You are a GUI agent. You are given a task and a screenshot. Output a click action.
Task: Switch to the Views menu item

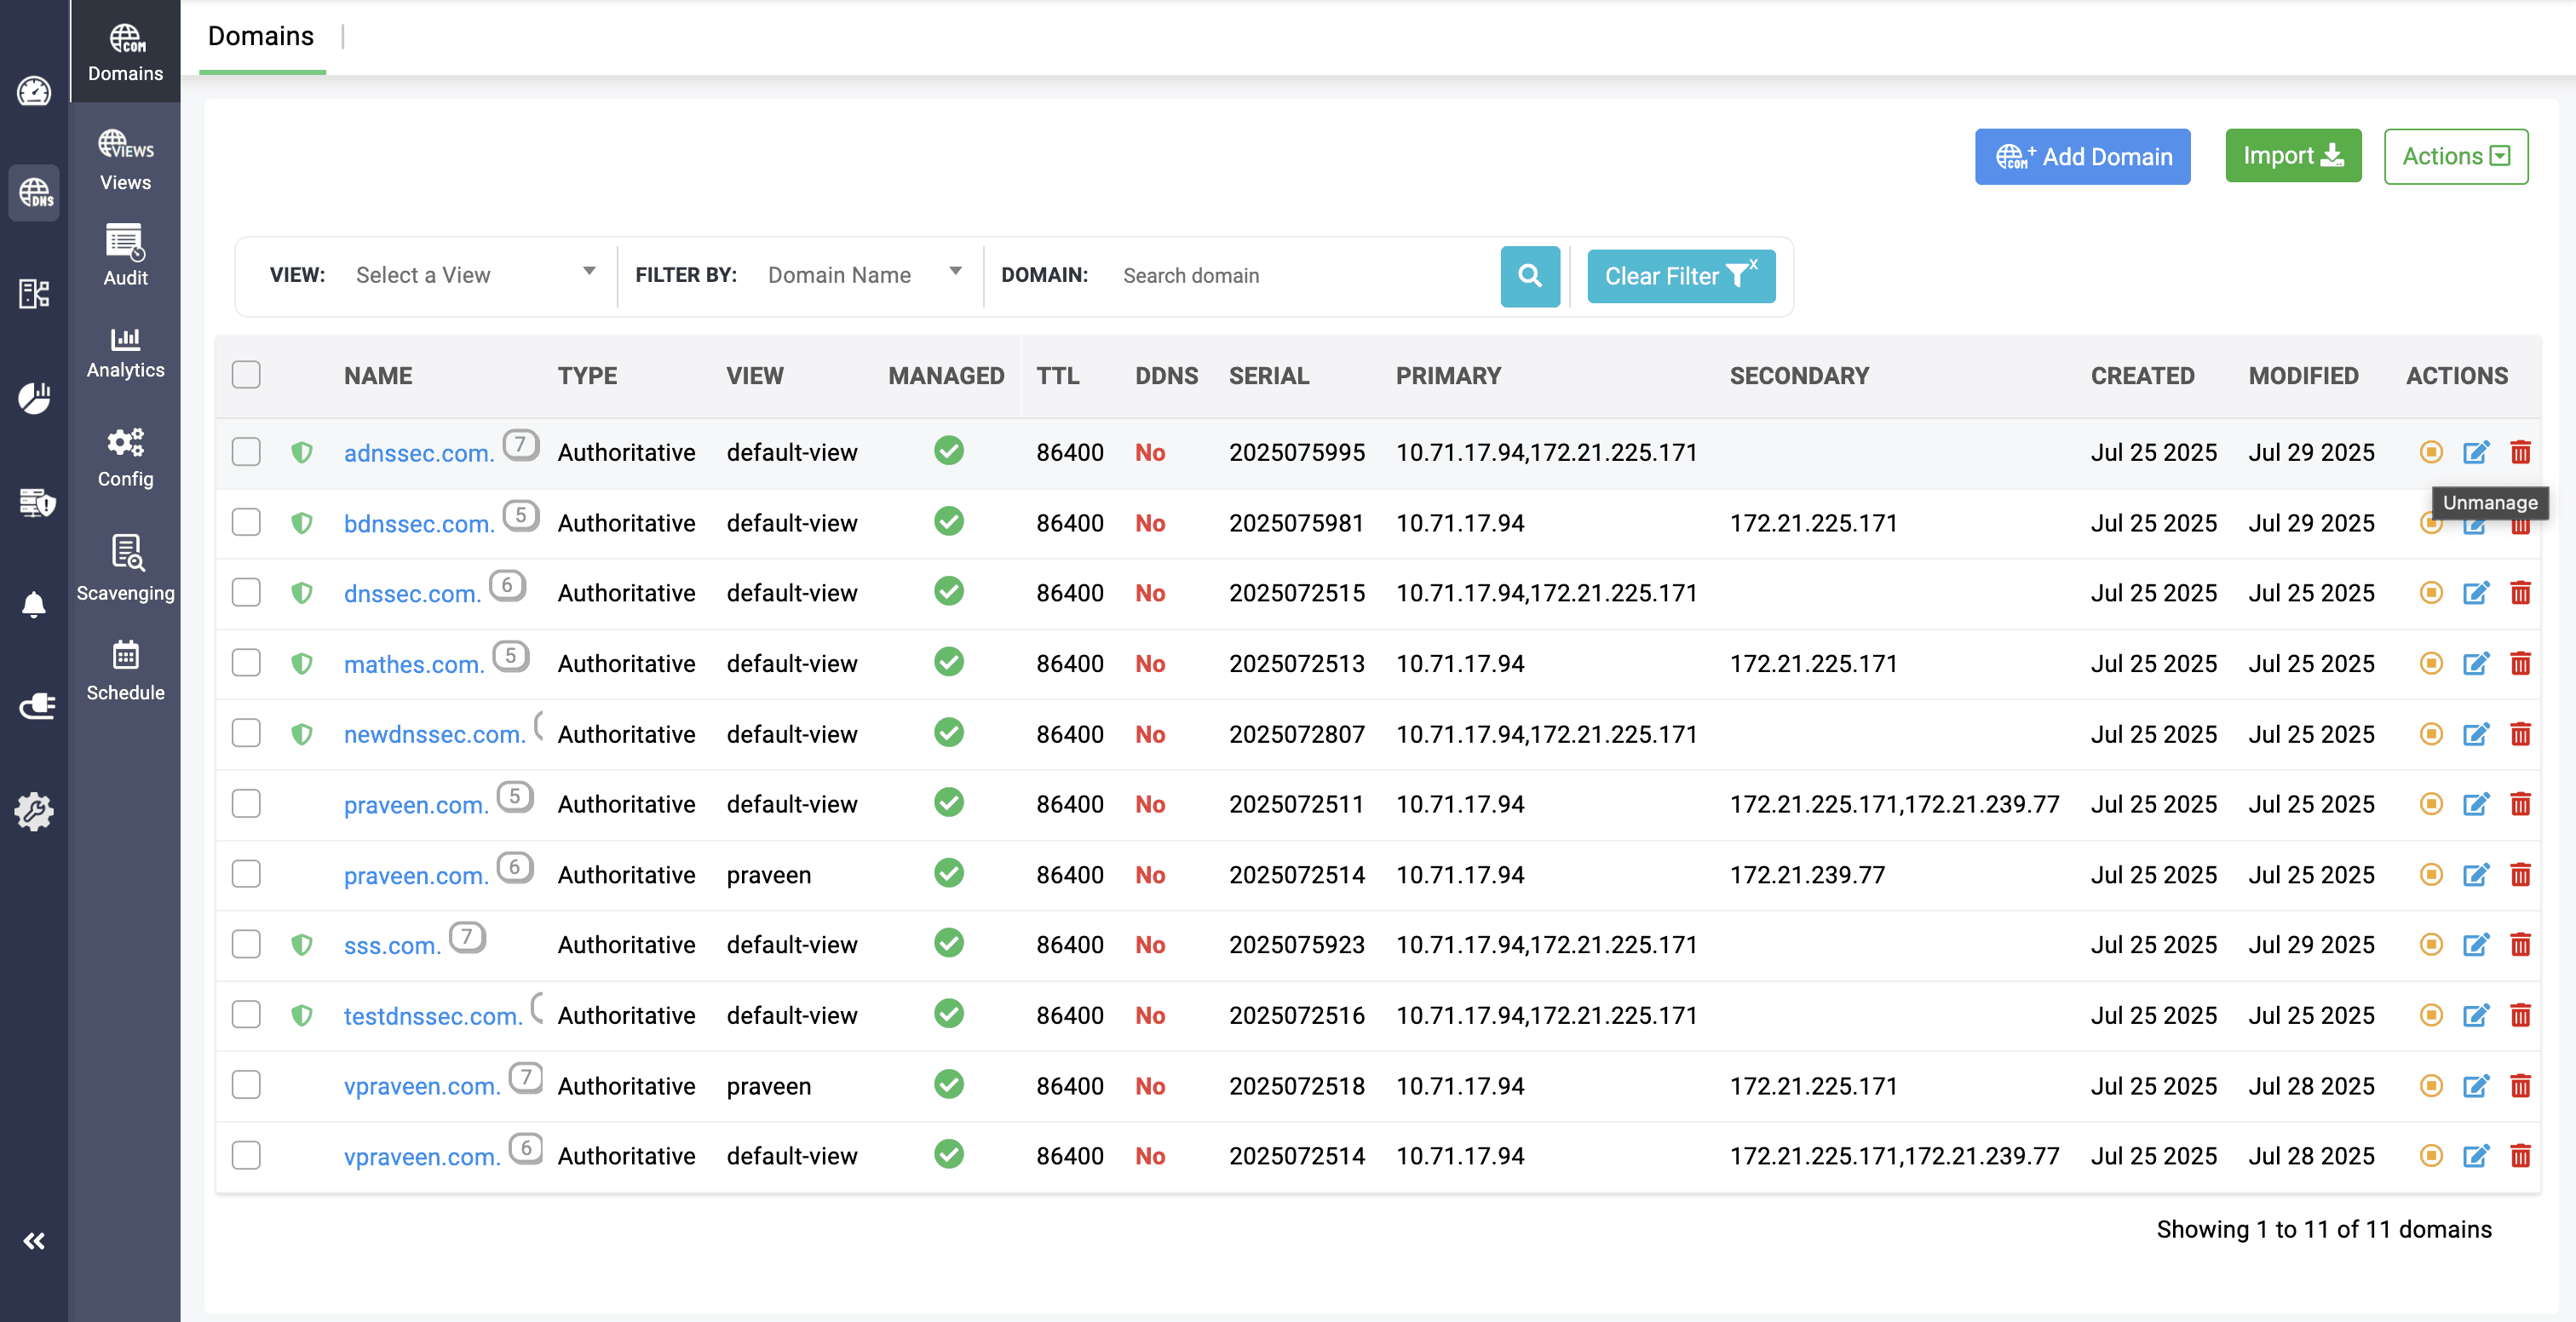pos(125,160)
